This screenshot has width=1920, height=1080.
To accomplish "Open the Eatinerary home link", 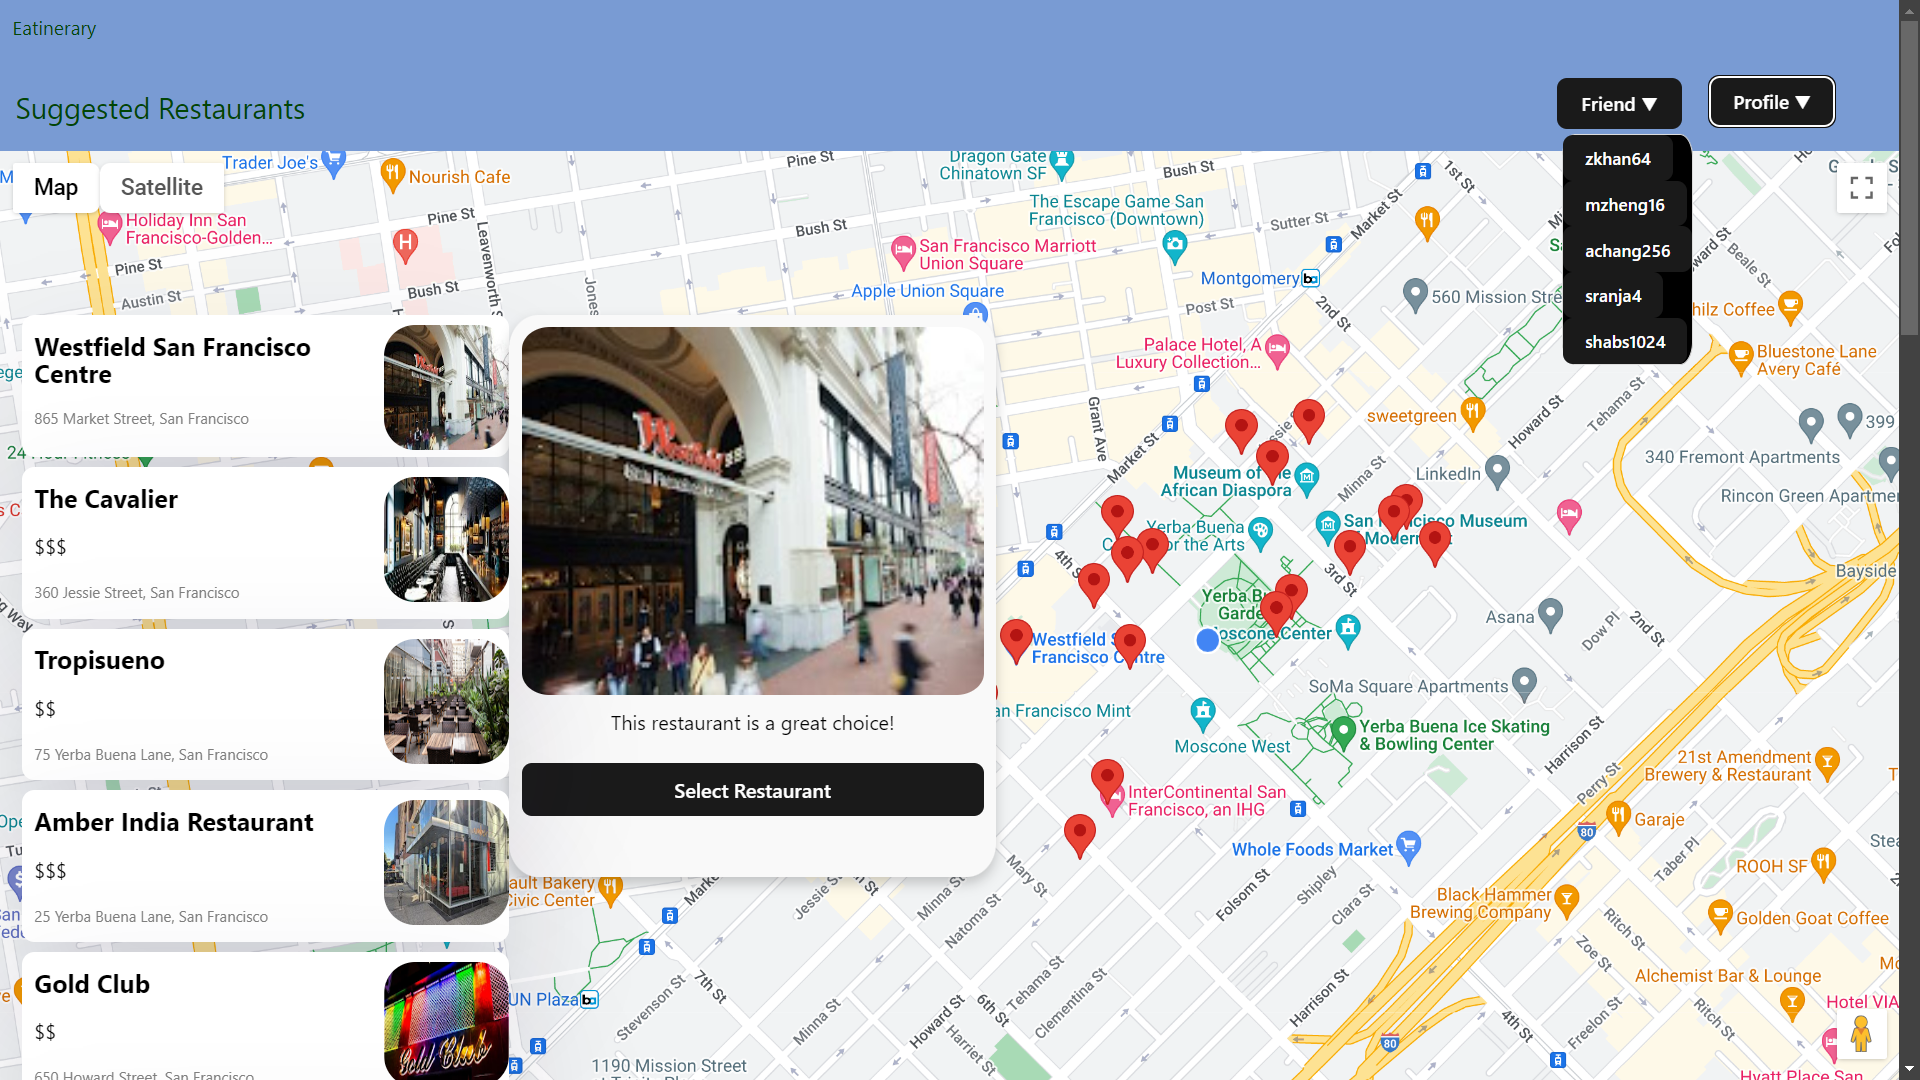I will point(54,28).
